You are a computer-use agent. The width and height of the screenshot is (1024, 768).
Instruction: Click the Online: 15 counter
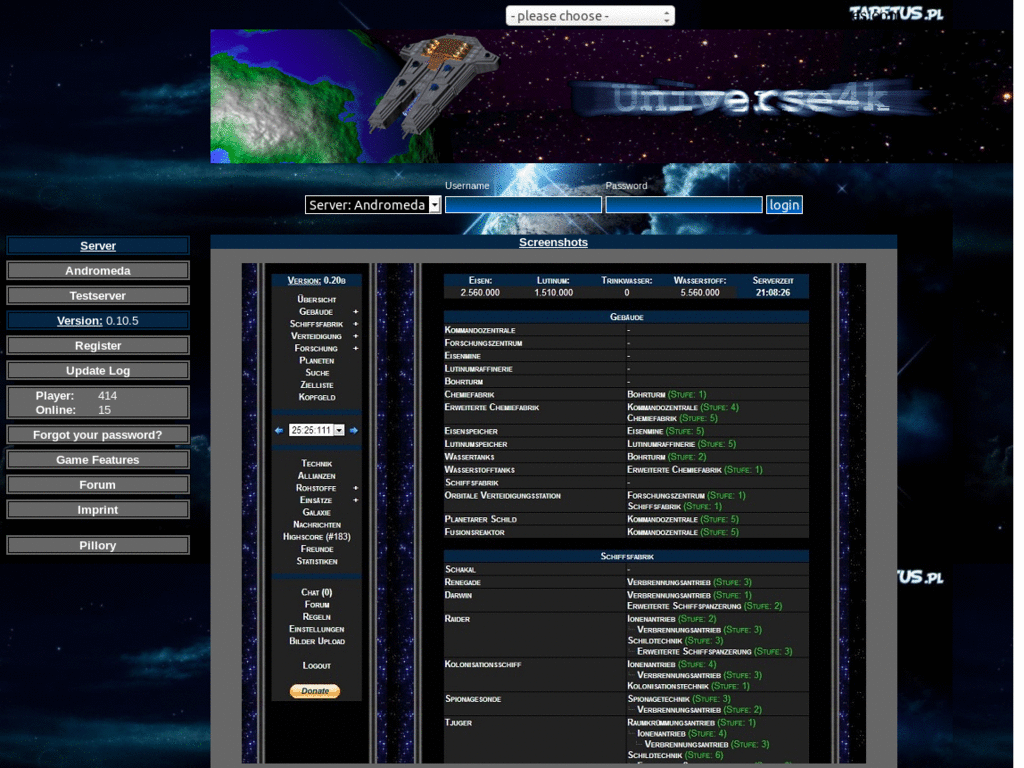73,410
